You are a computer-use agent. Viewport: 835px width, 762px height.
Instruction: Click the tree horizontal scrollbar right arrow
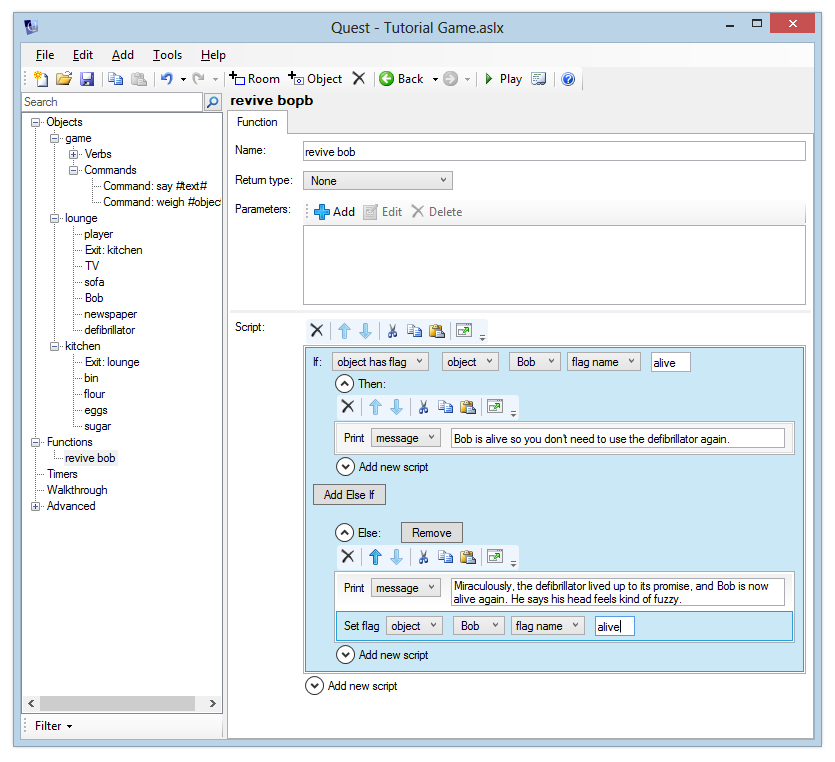[x=212, y=703]
